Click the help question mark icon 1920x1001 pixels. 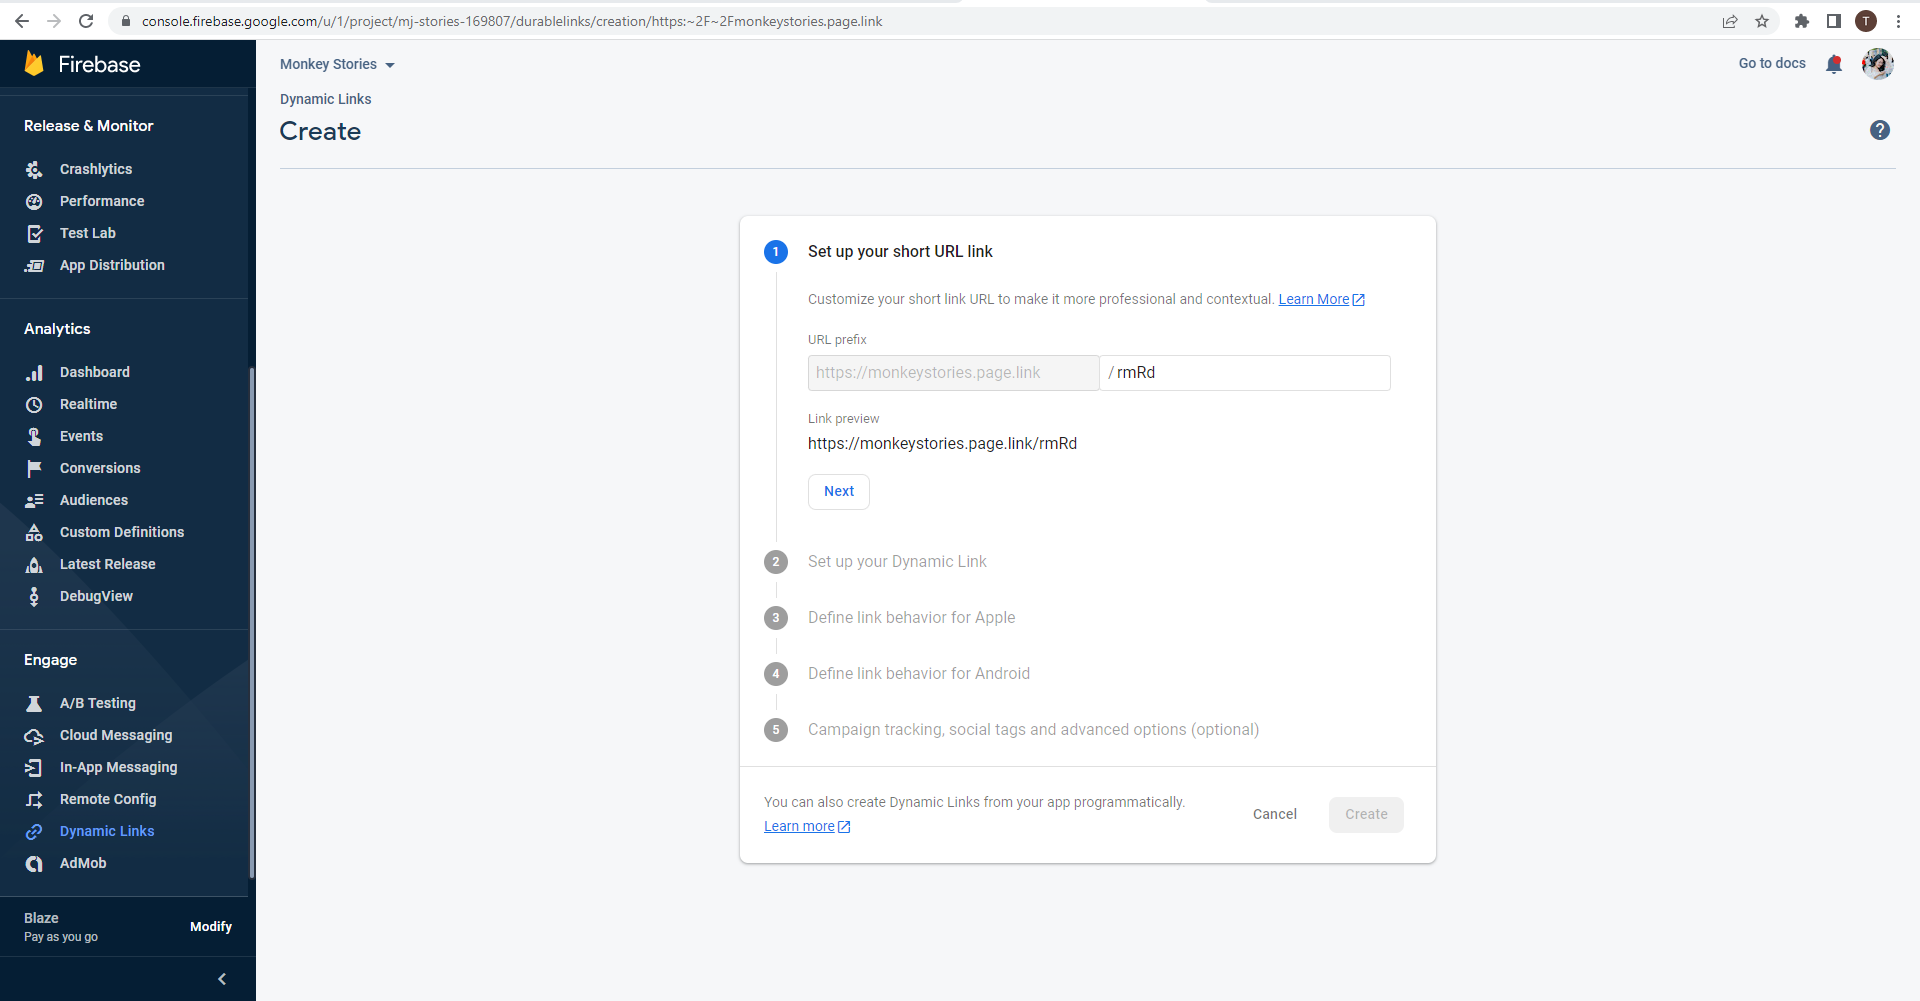tap(1880, 130)
